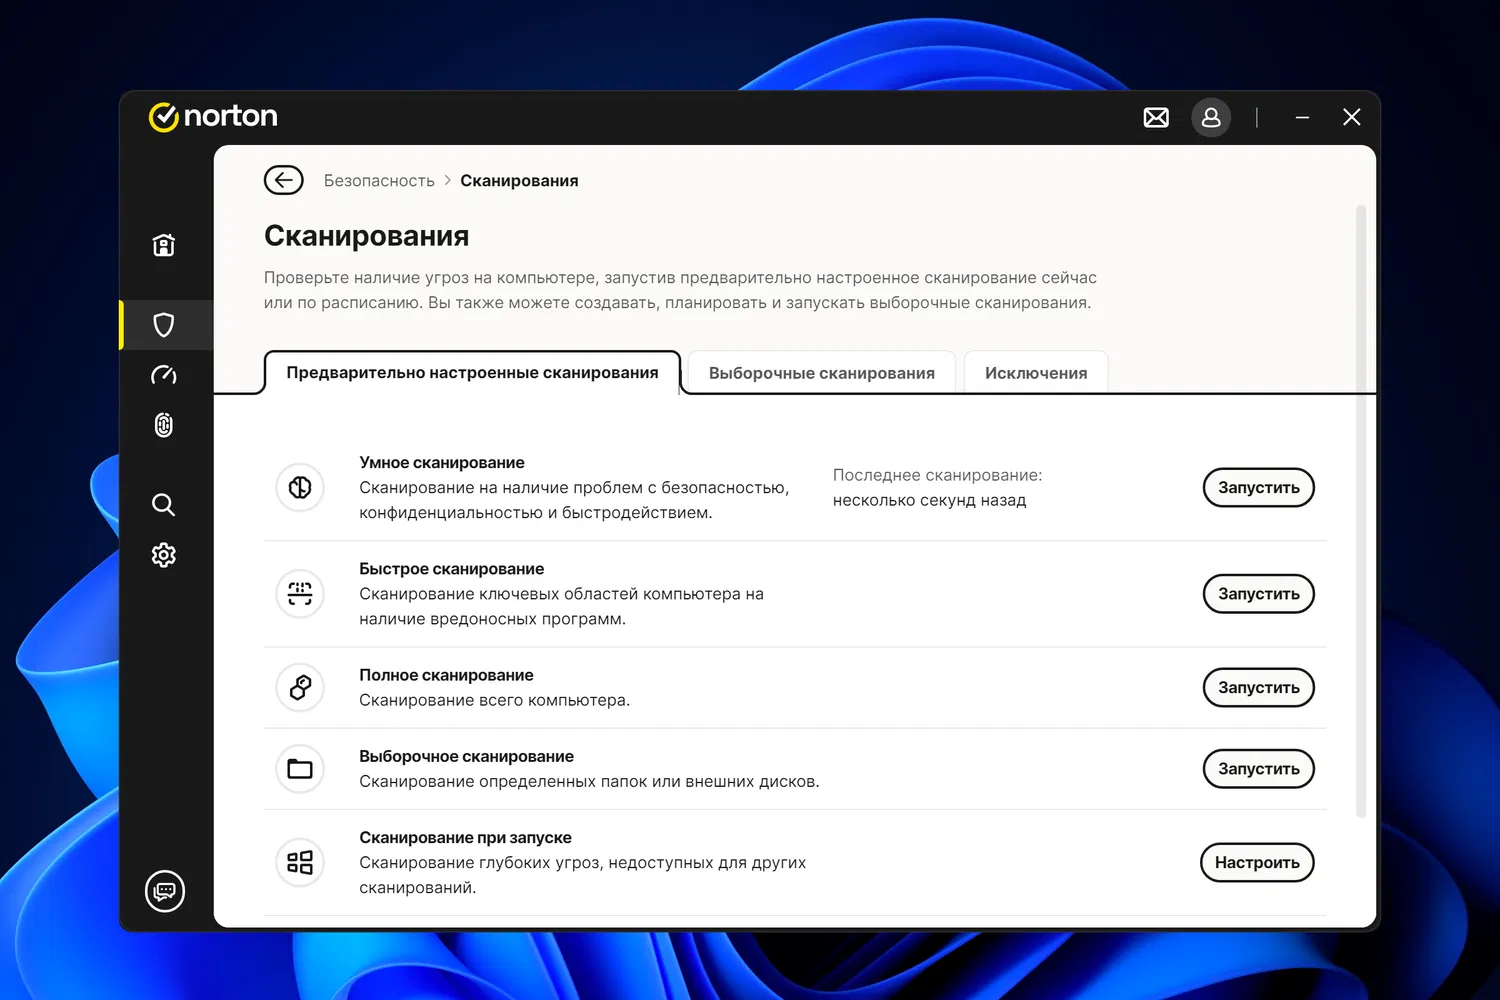This screenshot has width=1500, height=1000.
Task: Open the chat support icon at sidebar bottom
Action: pyautogui.click(x=165, y=891)
